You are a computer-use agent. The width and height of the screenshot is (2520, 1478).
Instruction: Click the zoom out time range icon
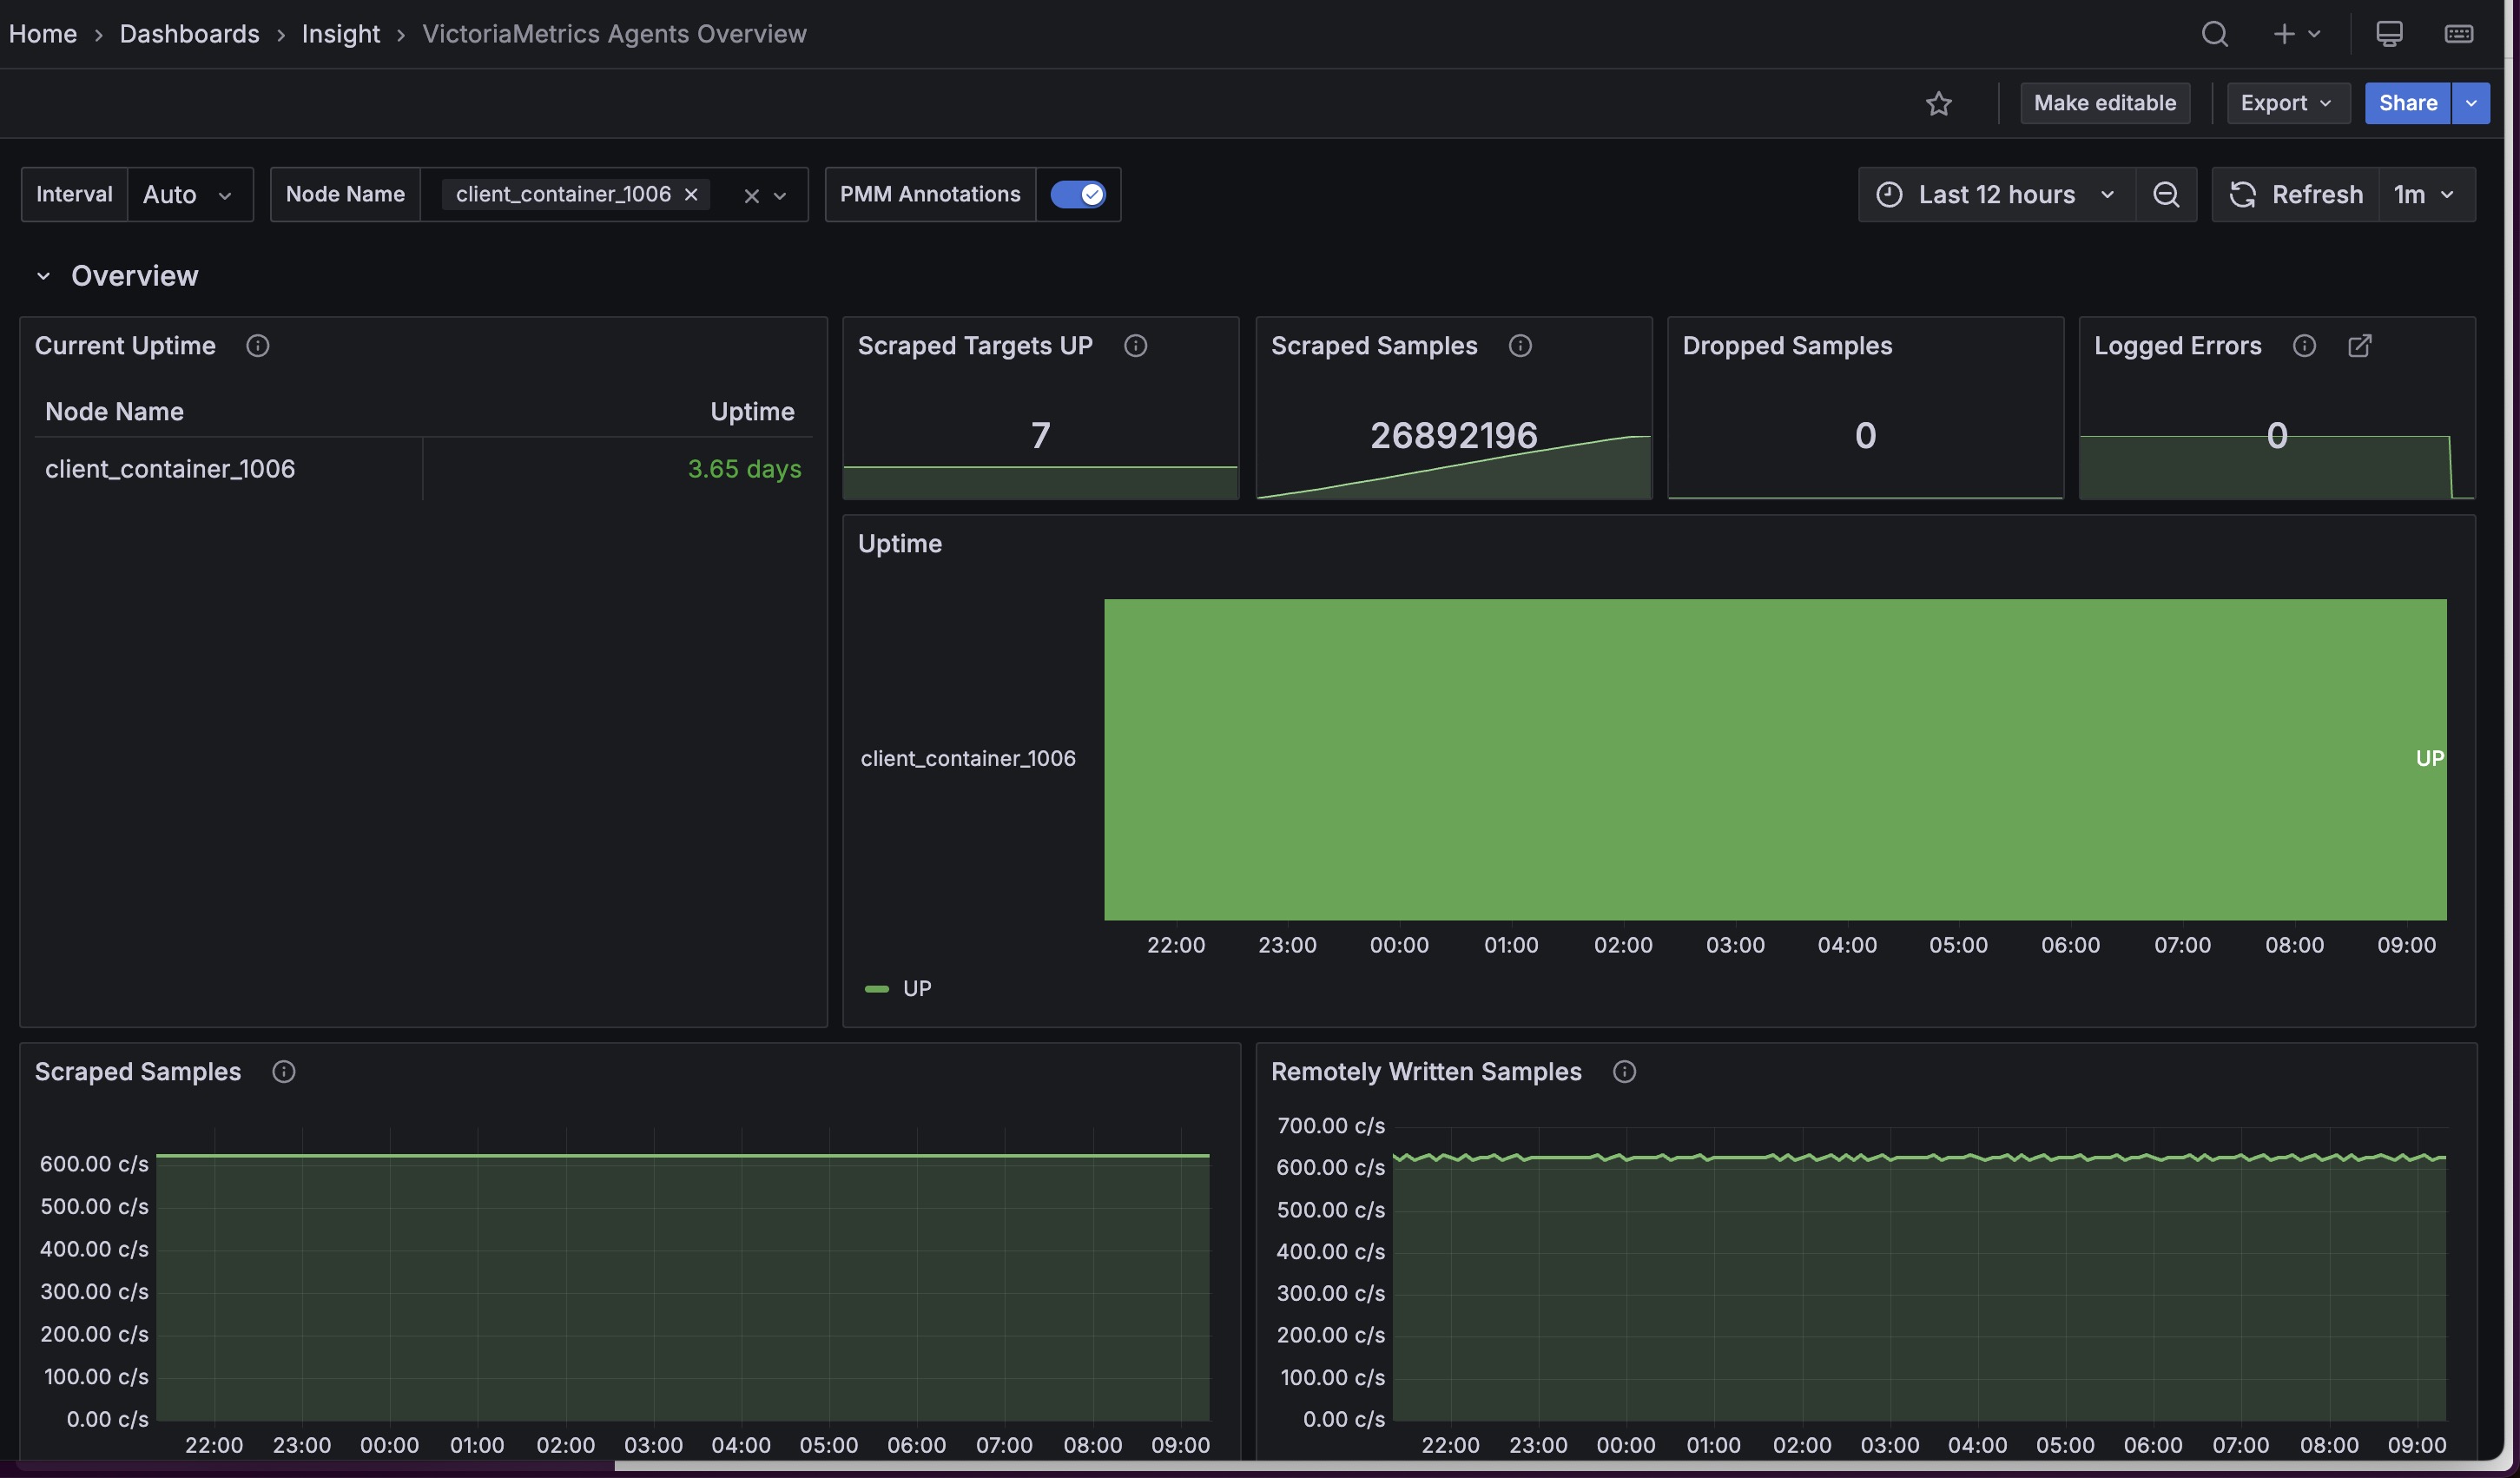[2165, 195]
